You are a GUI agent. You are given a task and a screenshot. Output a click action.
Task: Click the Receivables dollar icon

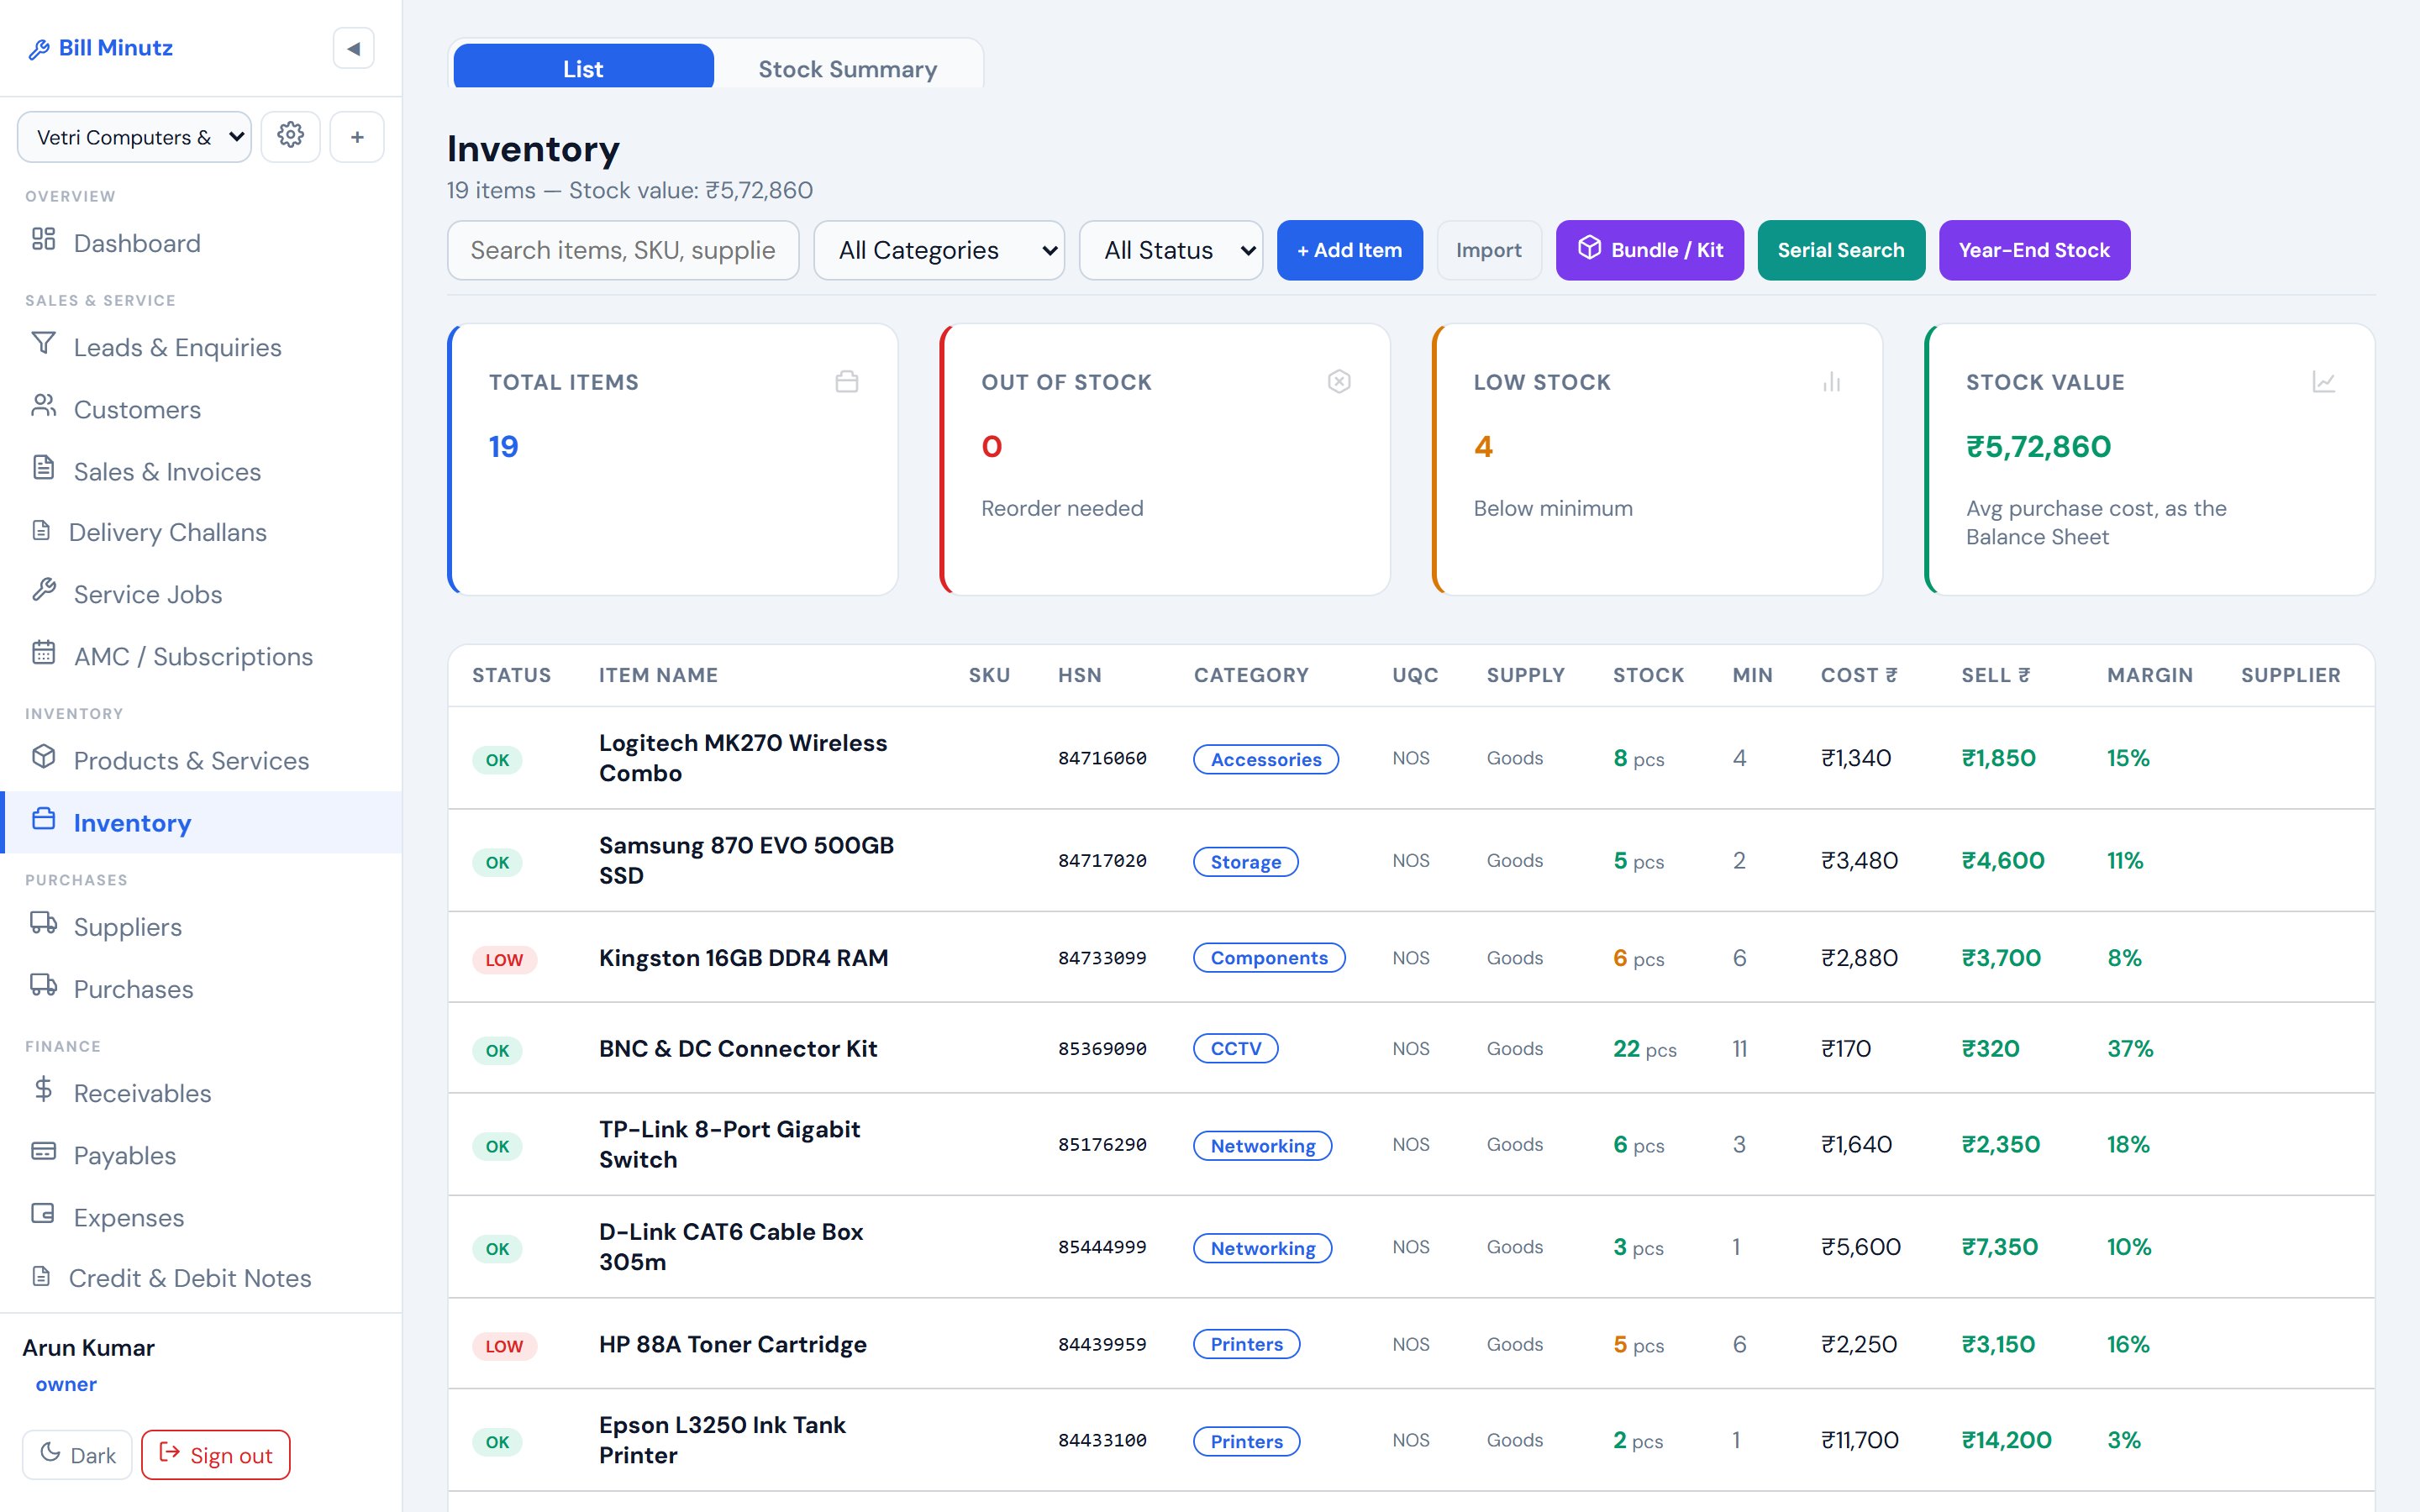(43, 1089)
